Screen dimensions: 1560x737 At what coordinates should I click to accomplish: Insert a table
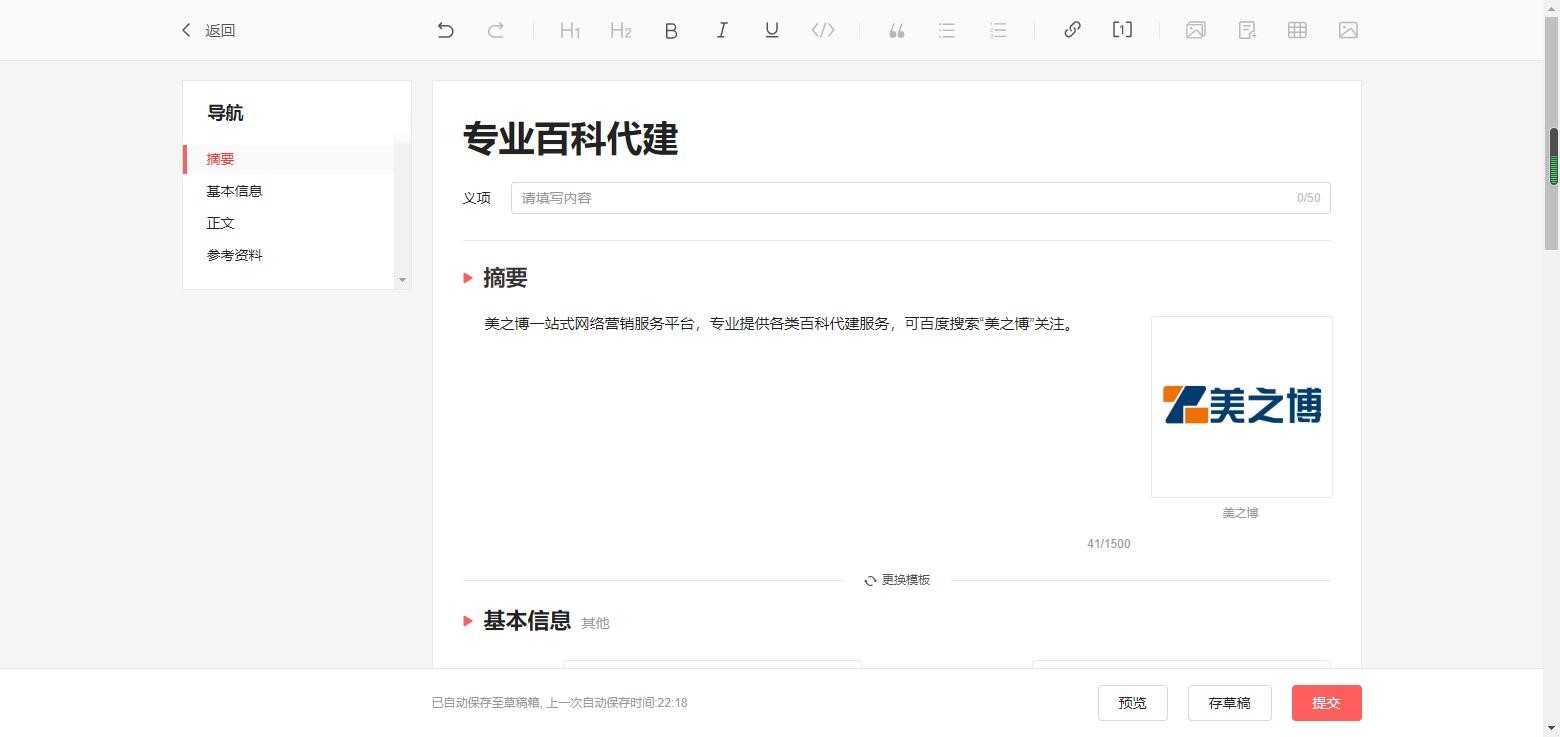point(1297,30)
